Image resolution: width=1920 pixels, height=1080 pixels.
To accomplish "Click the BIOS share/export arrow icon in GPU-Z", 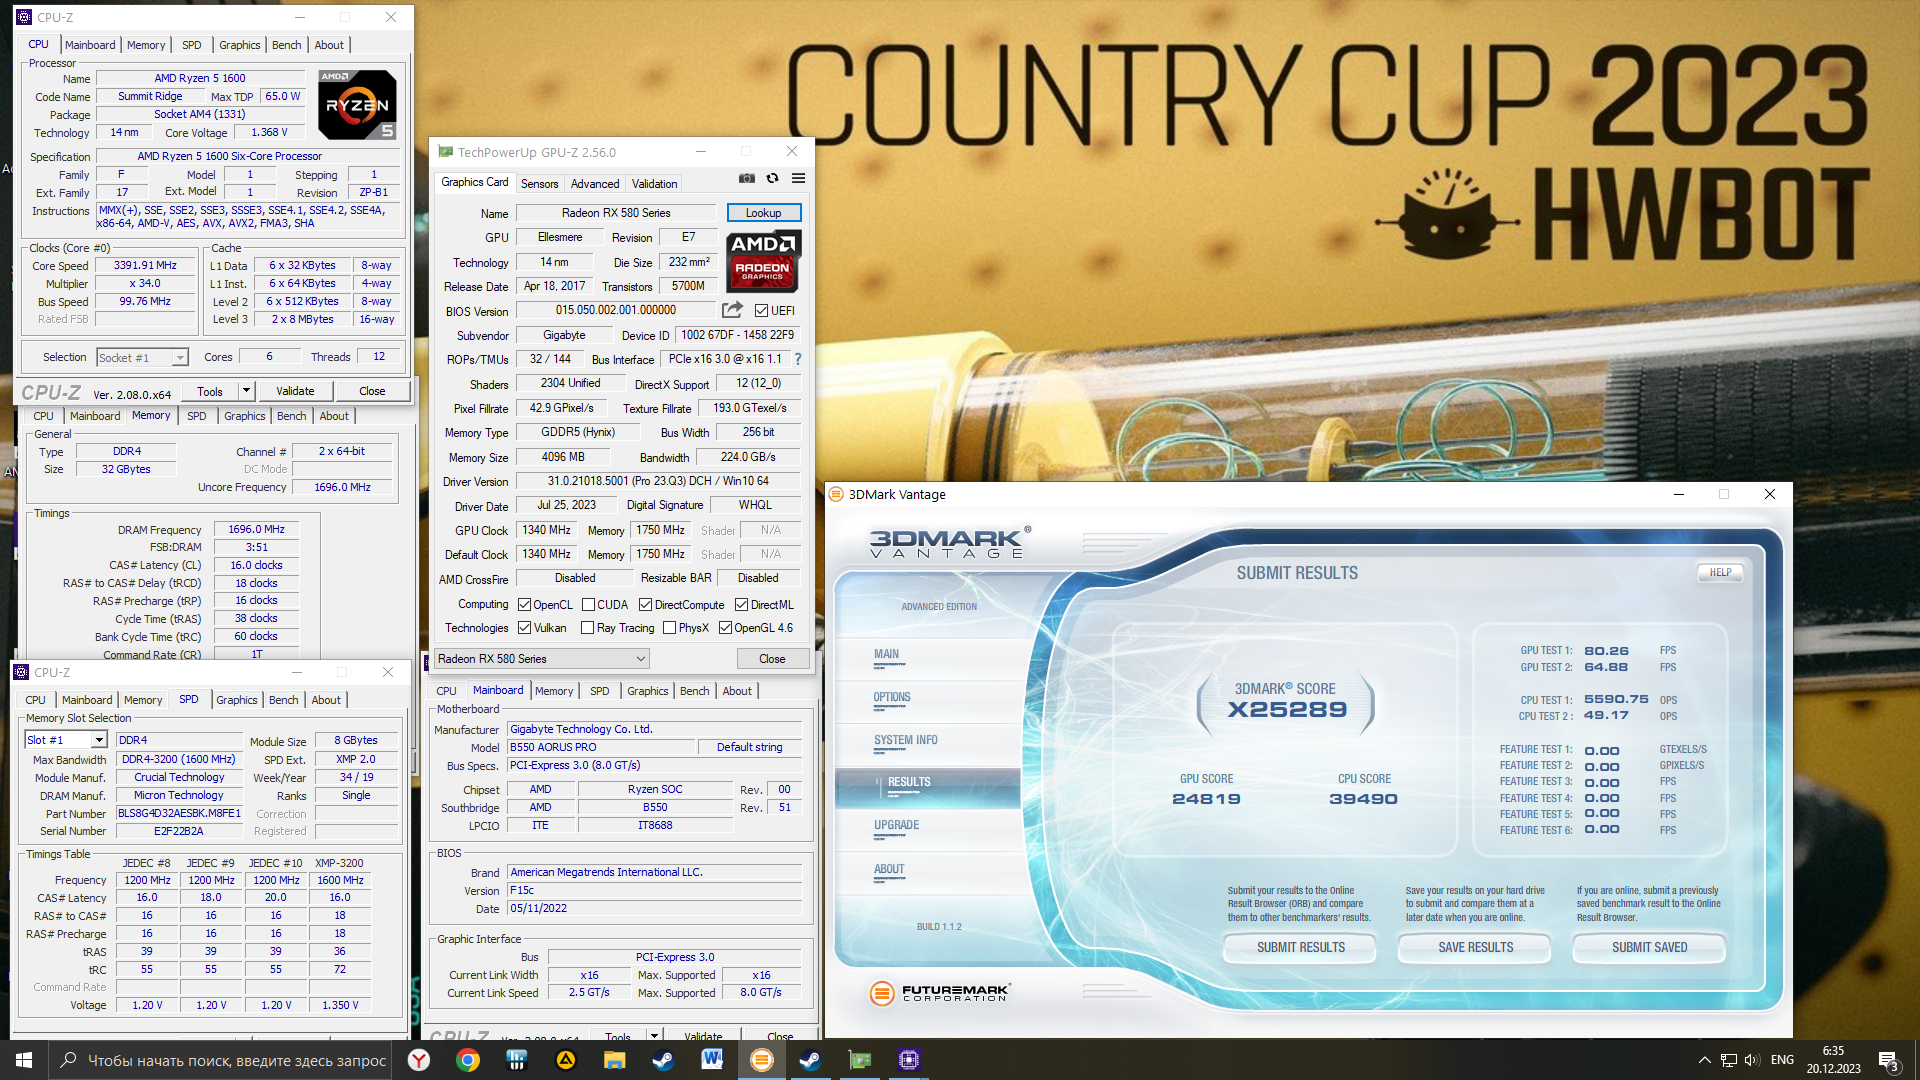I will pos(733,310).
